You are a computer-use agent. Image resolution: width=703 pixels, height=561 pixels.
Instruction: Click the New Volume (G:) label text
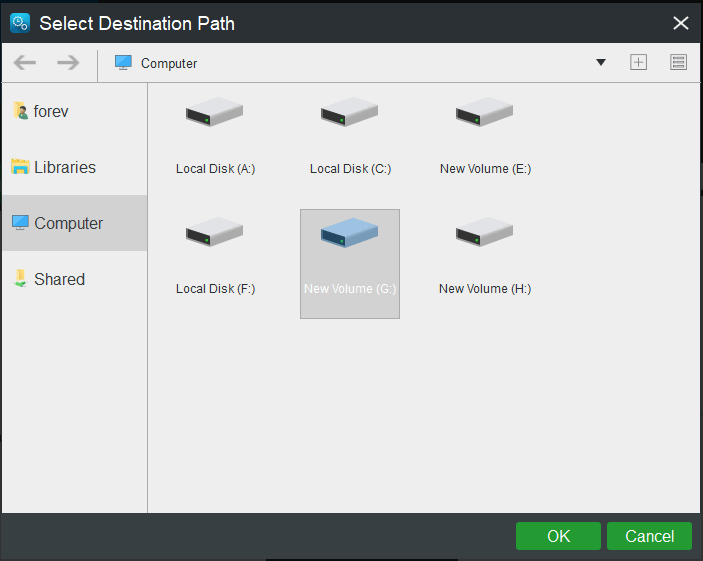coord(350,289)
